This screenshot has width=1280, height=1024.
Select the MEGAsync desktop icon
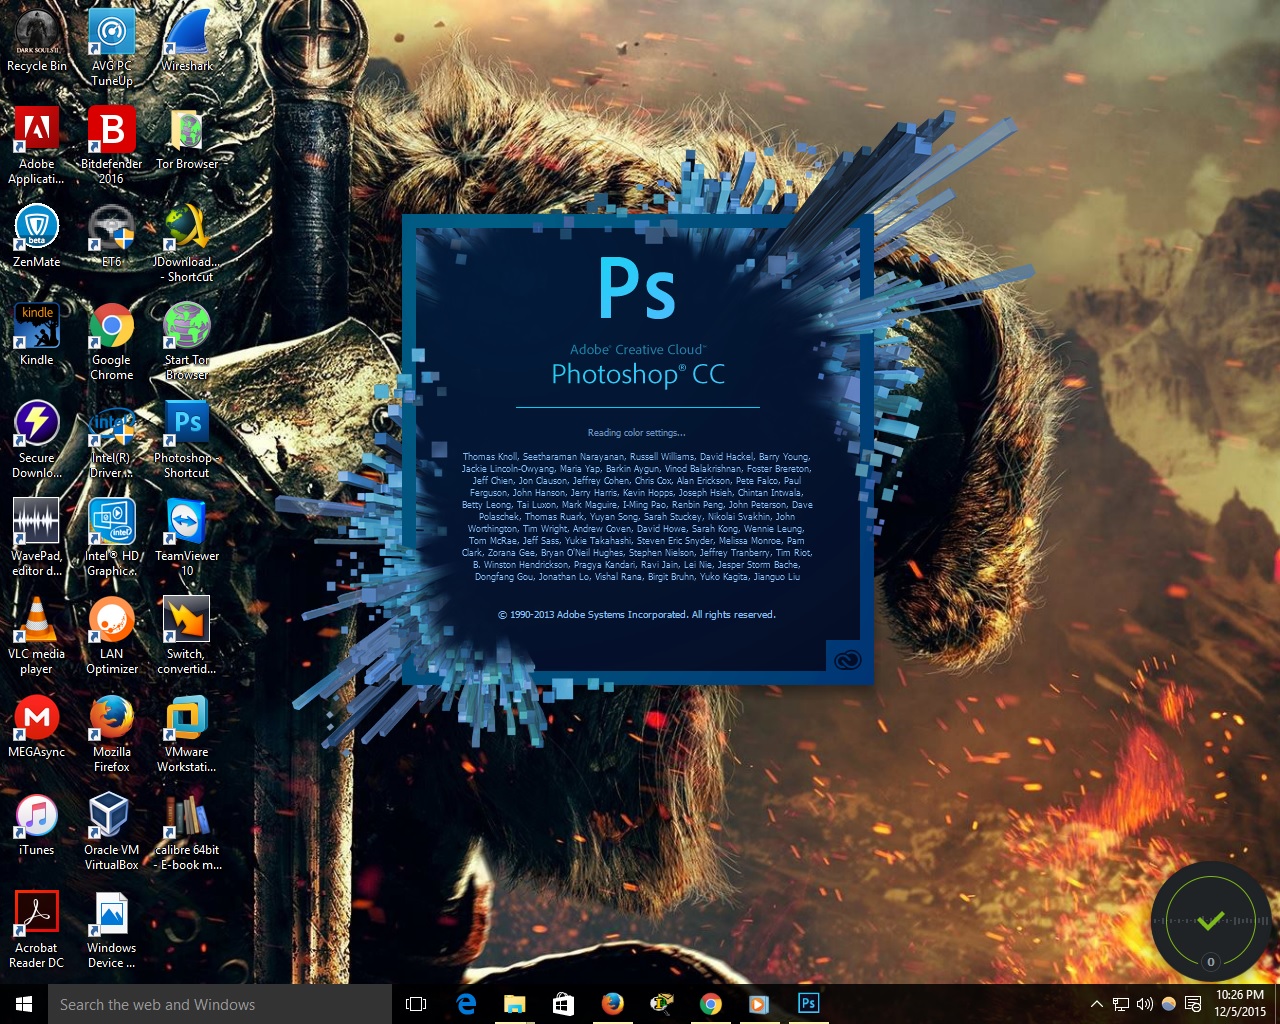(37, 727)
